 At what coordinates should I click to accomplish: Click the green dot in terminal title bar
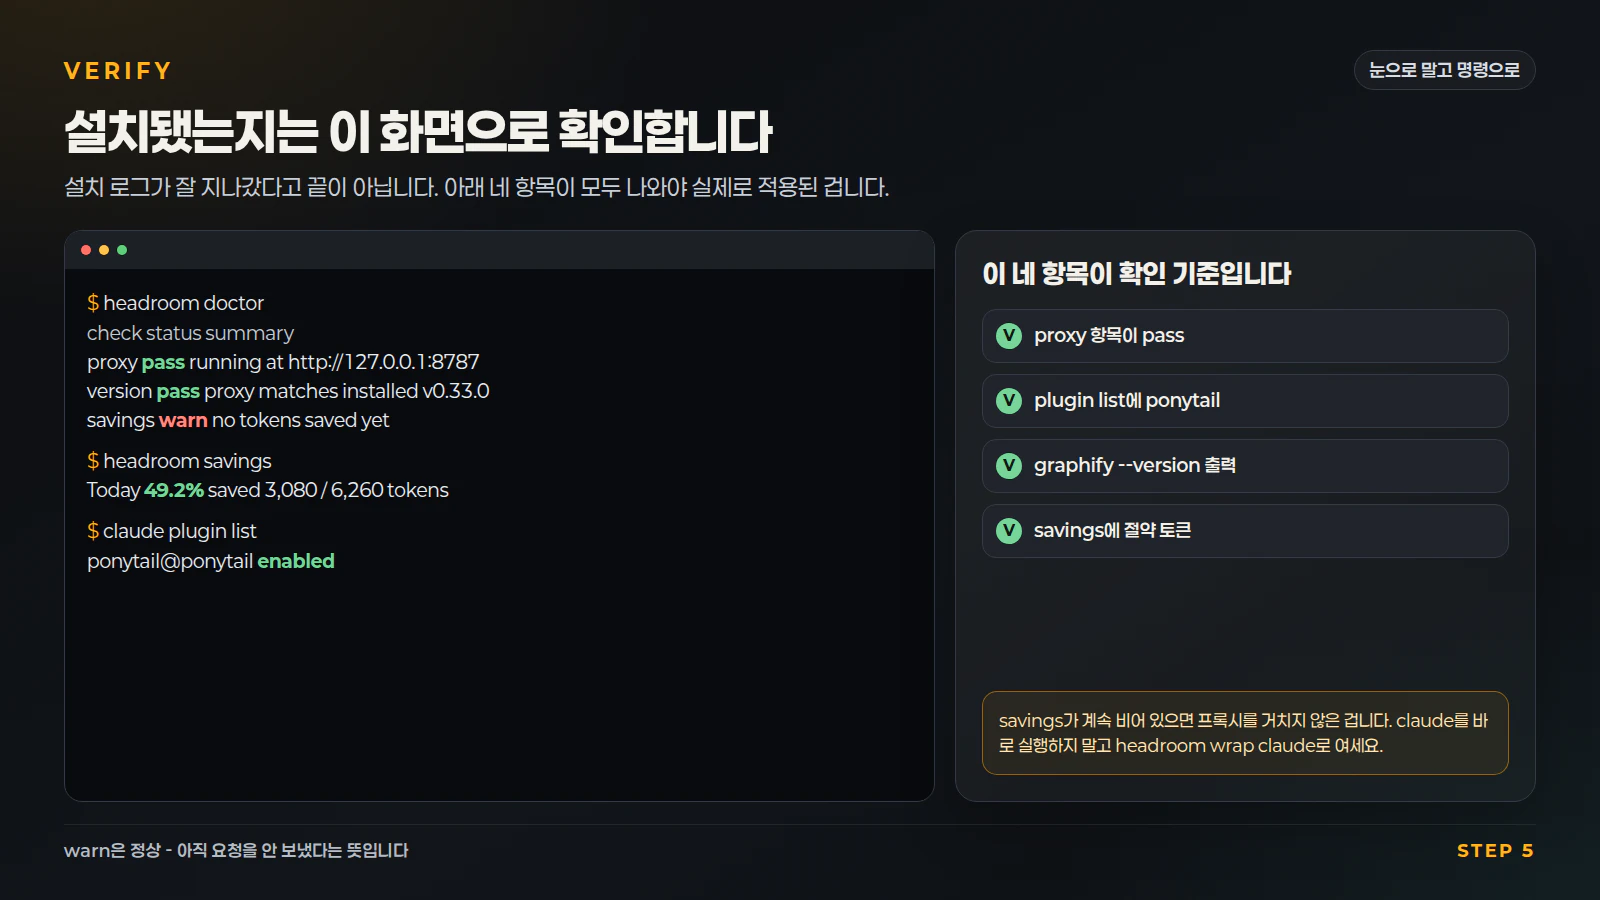pos(122,250)
